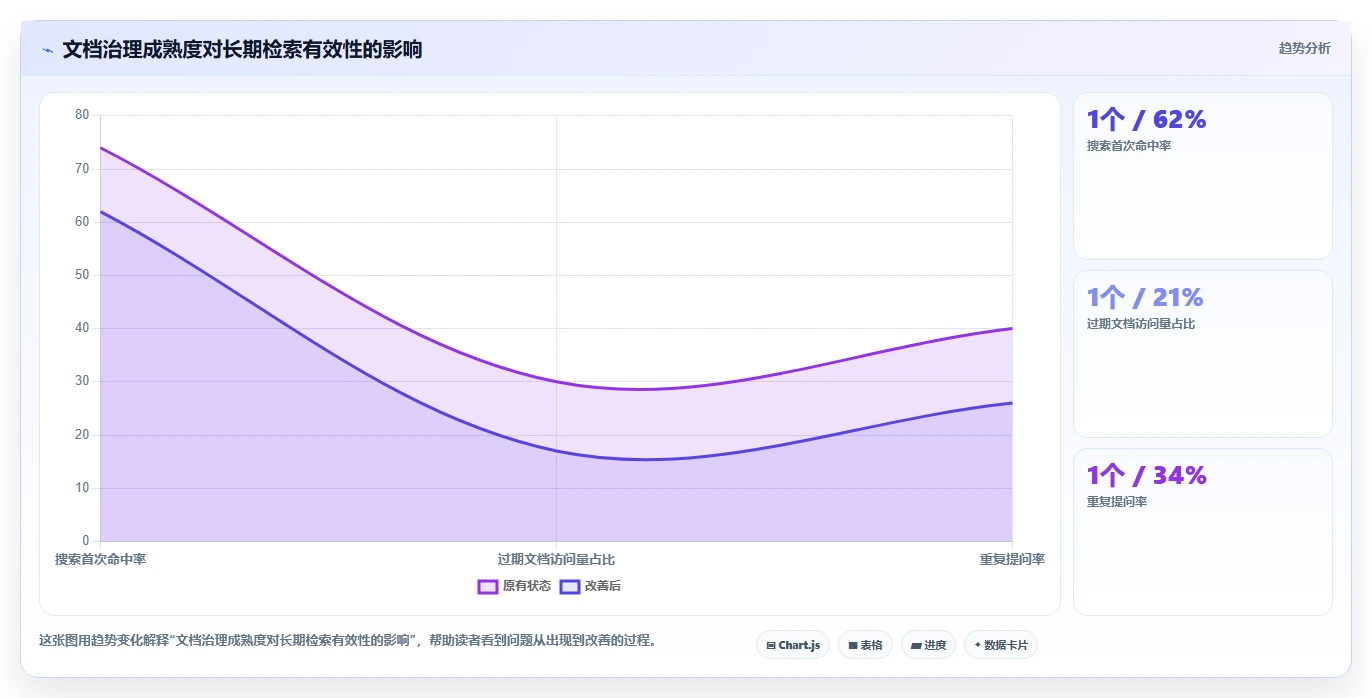Click the 进度 tag button
This screenshot has width=1372, height=698.
click(929, 645)
